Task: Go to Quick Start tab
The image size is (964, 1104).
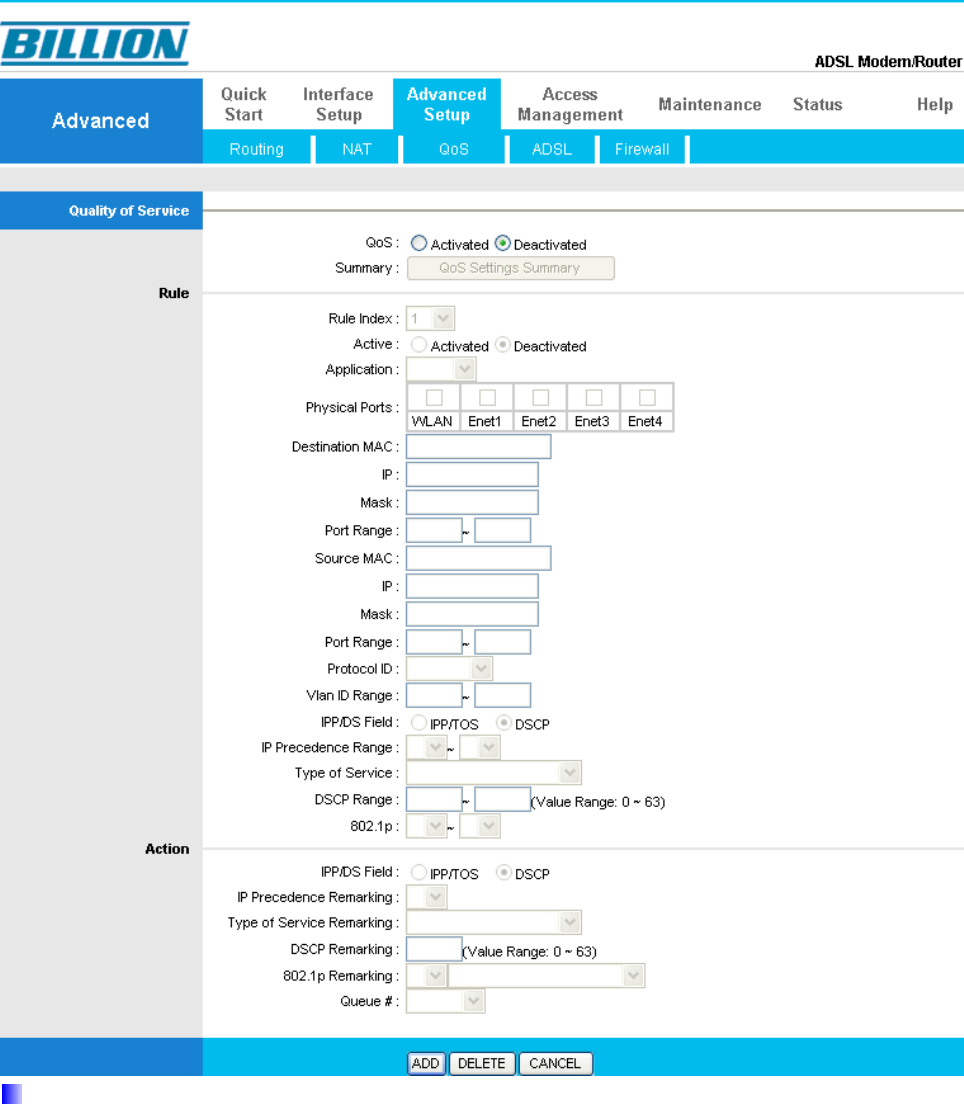Action: pyautogui.click(x=244, y=104)
